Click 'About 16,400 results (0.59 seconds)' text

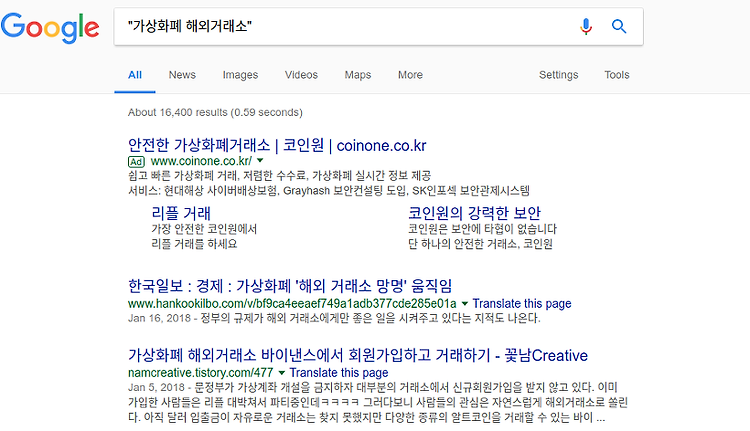[215, 112]
